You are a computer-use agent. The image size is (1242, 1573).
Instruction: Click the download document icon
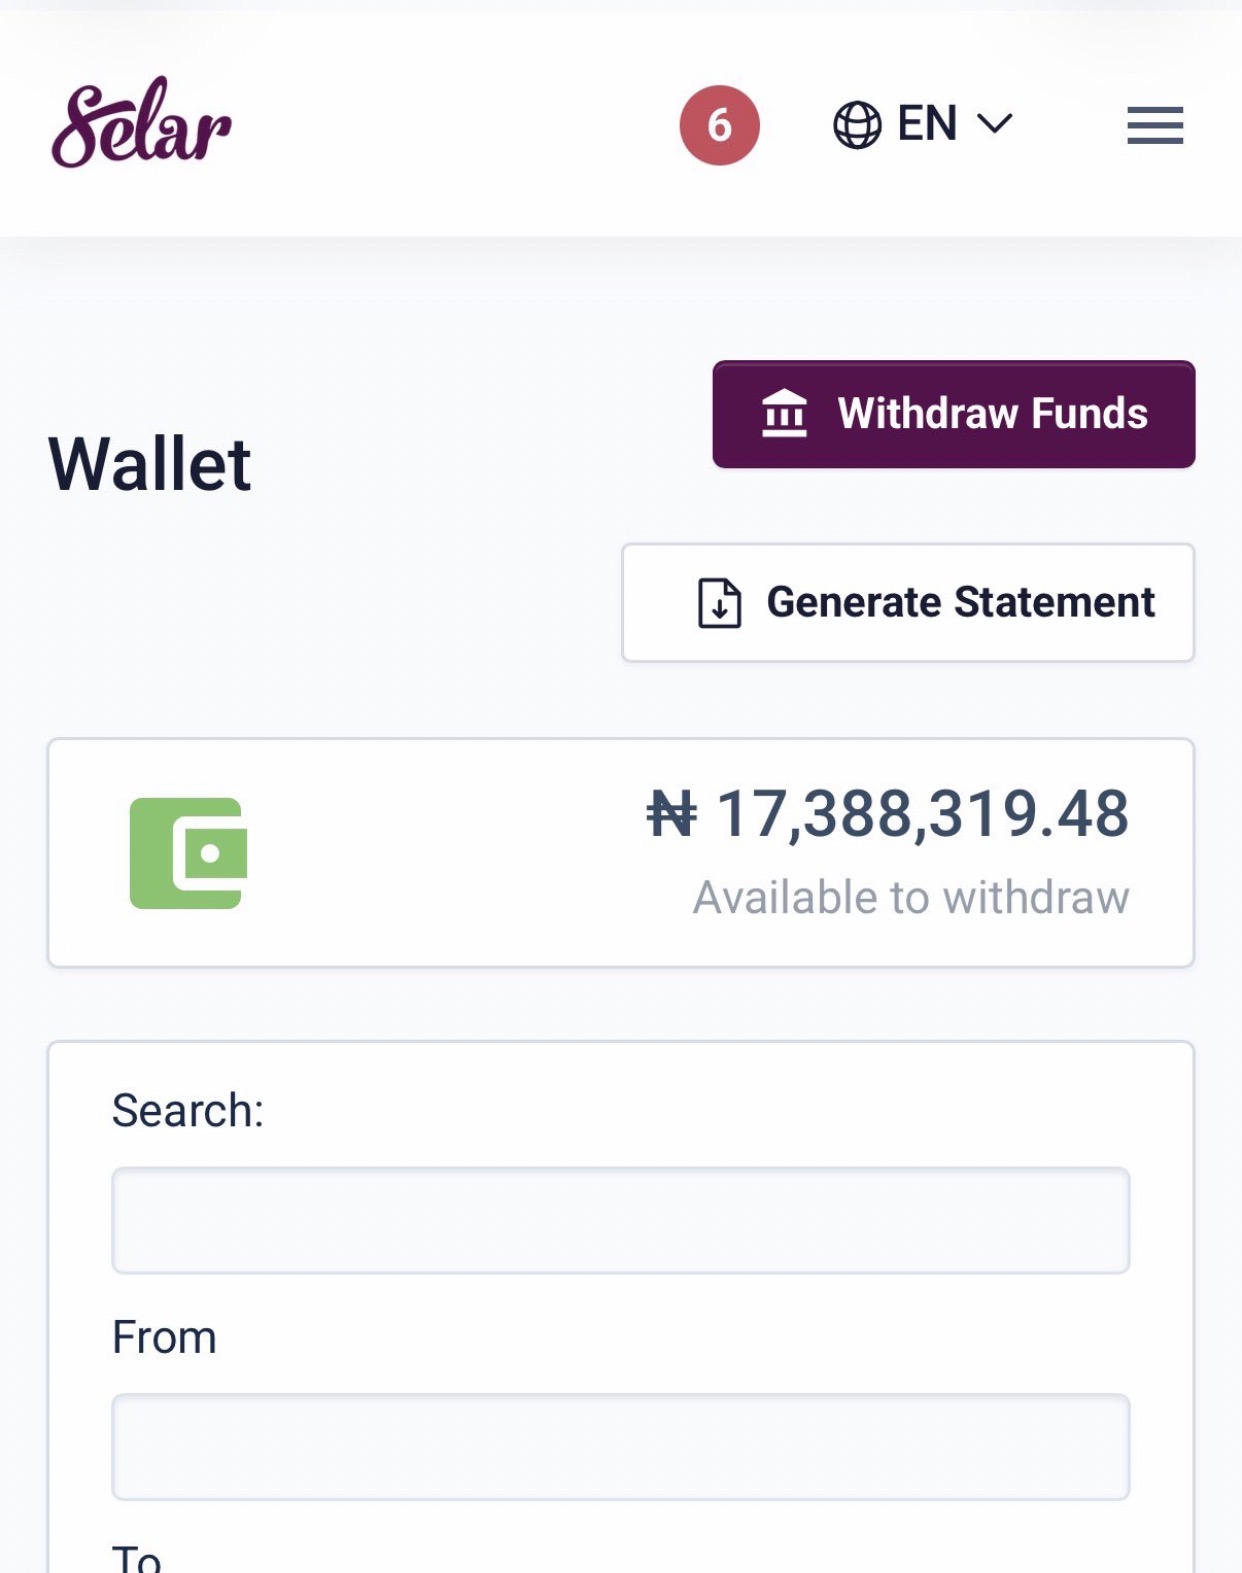point(719,602)
